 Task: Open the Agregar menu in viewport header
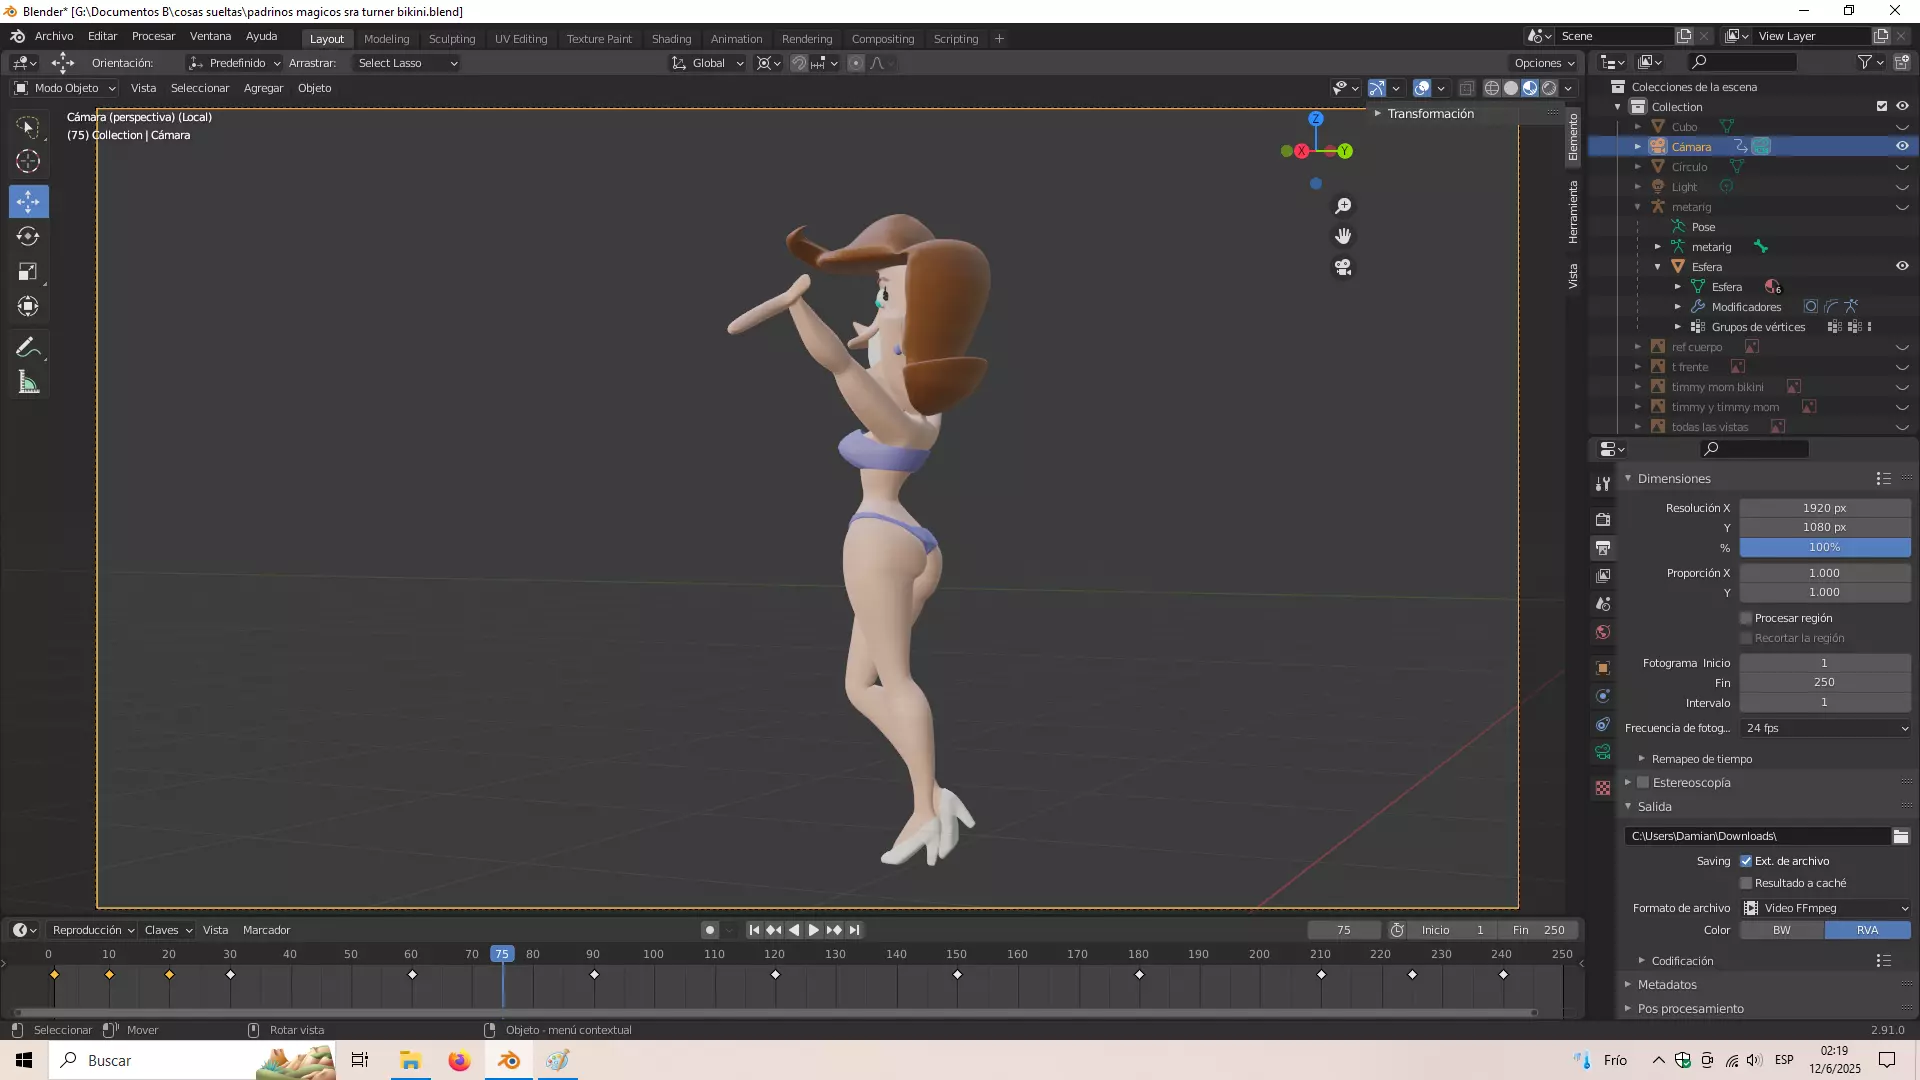pyautogui.click(x=263, y=88)
